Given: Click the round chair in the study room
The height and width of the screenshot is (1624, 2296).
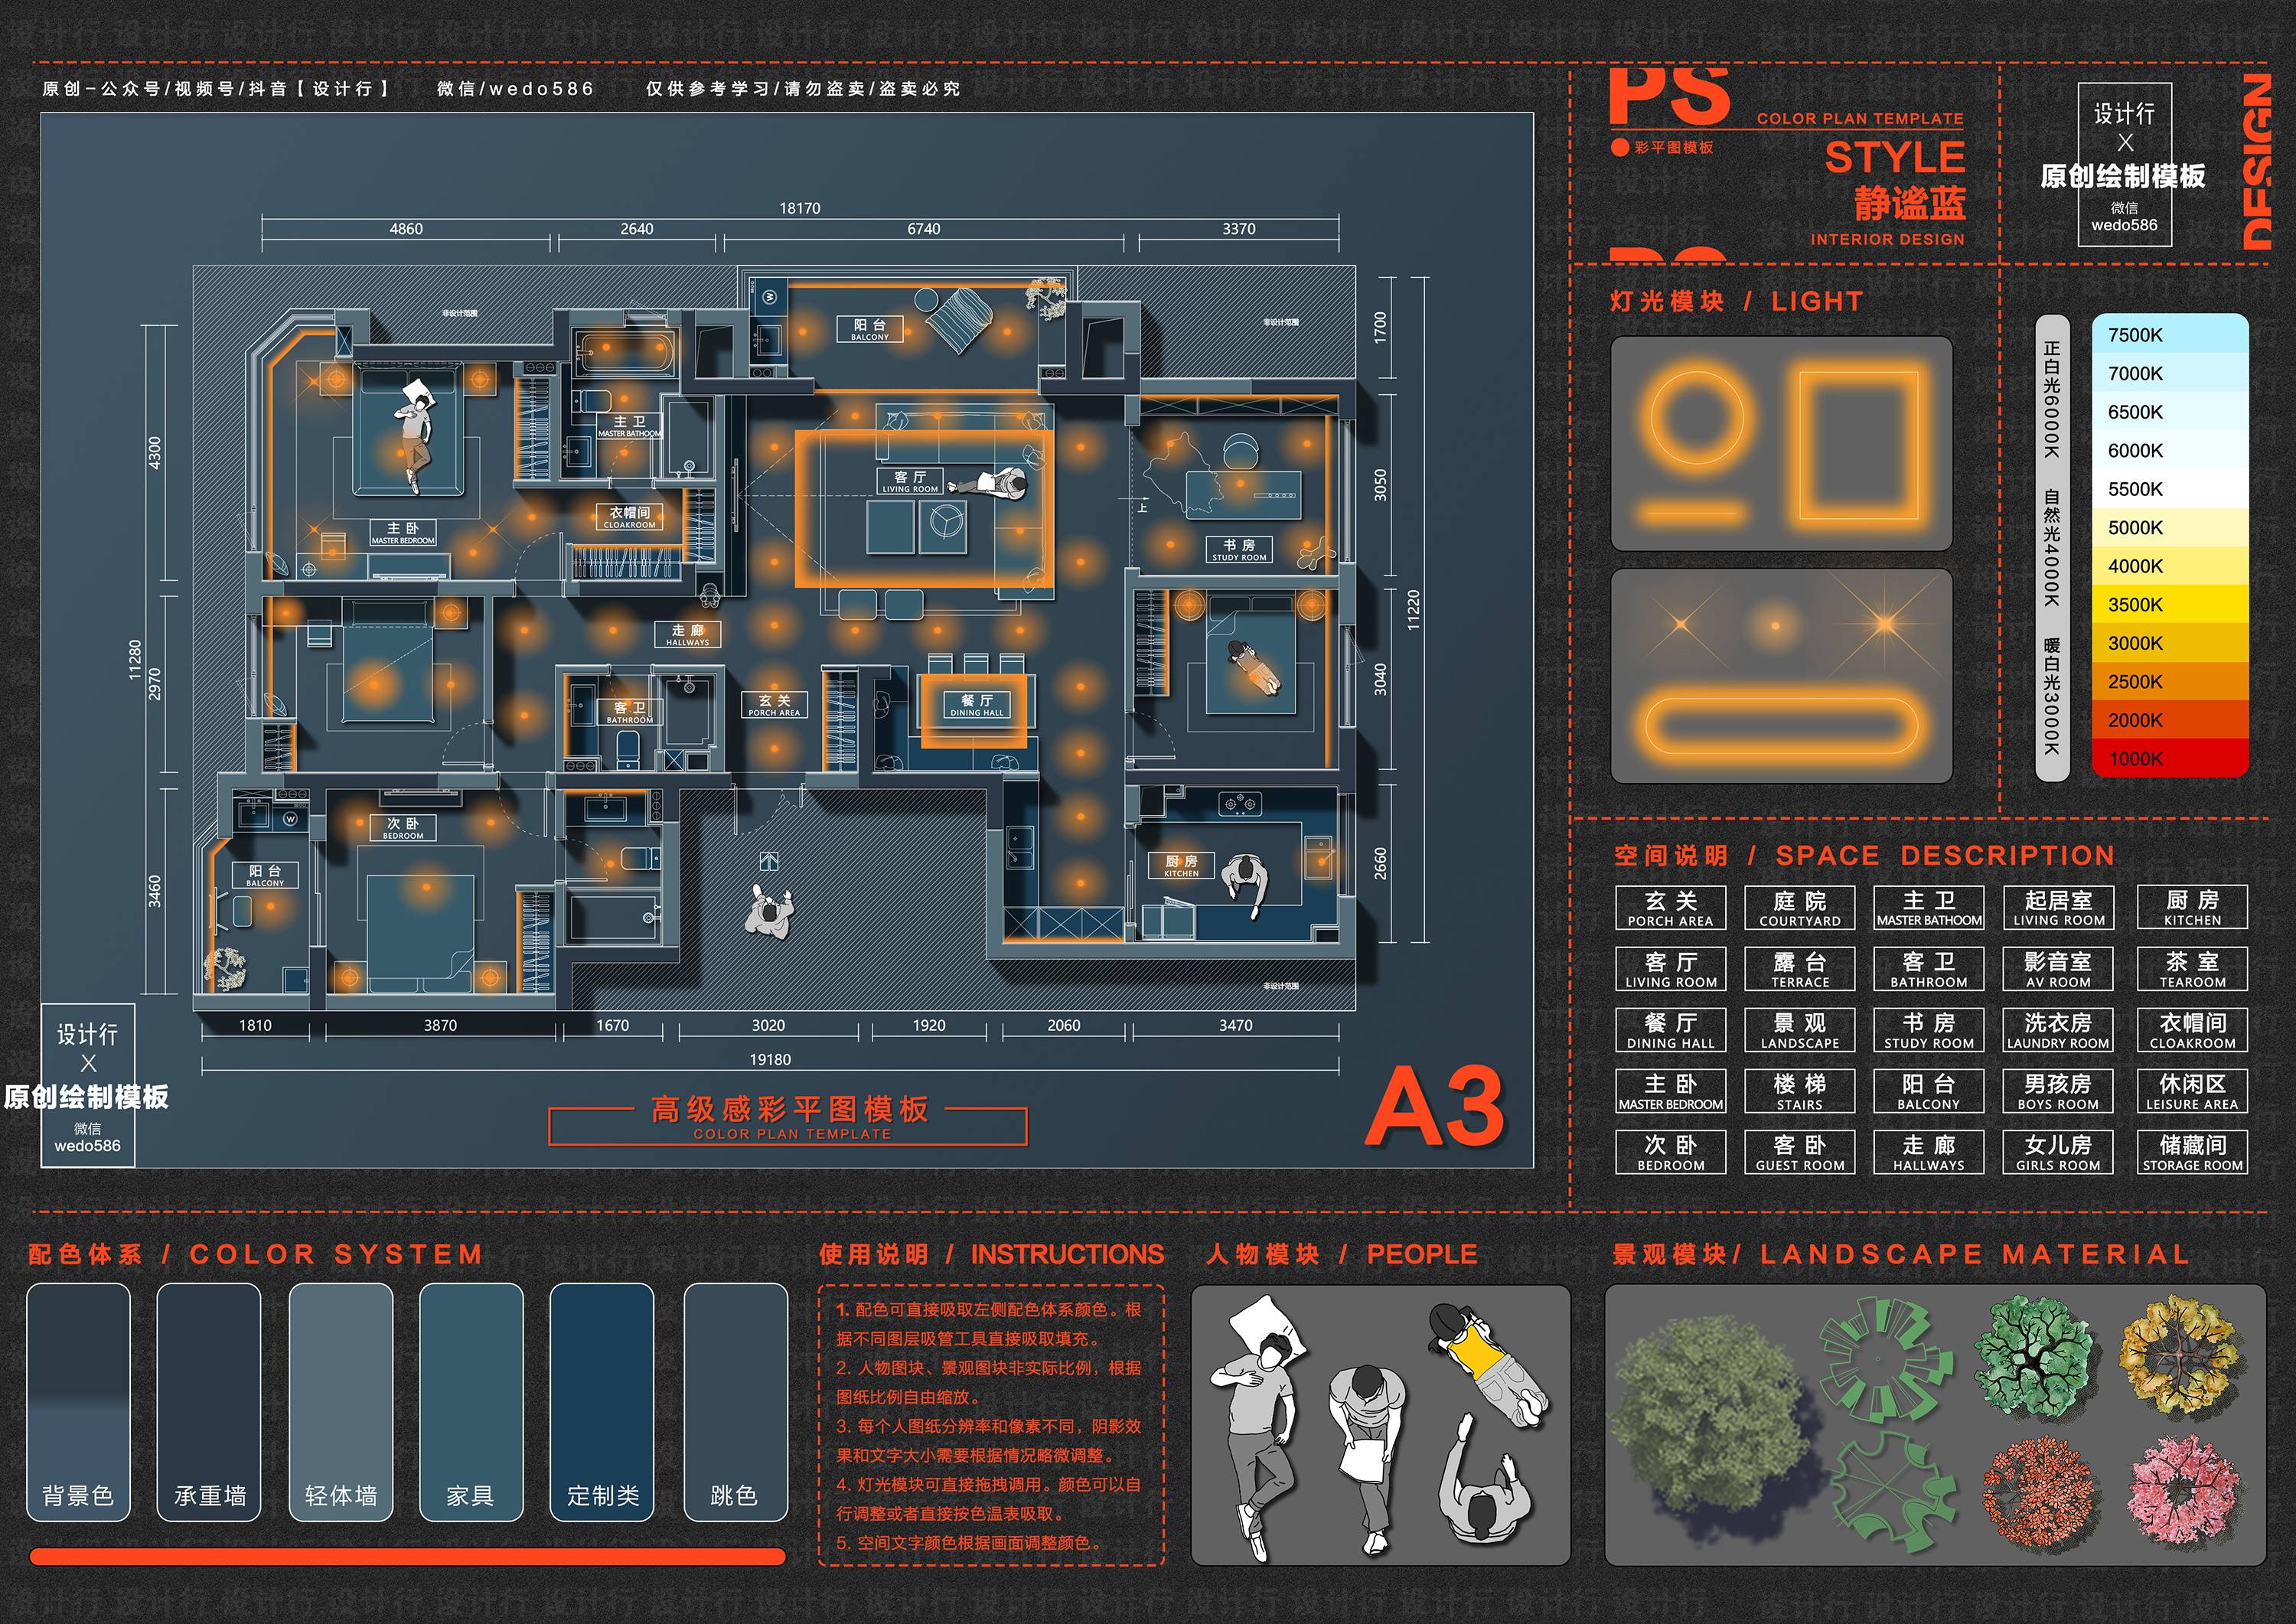Looking at the screenshot, I should [1240, 452].
